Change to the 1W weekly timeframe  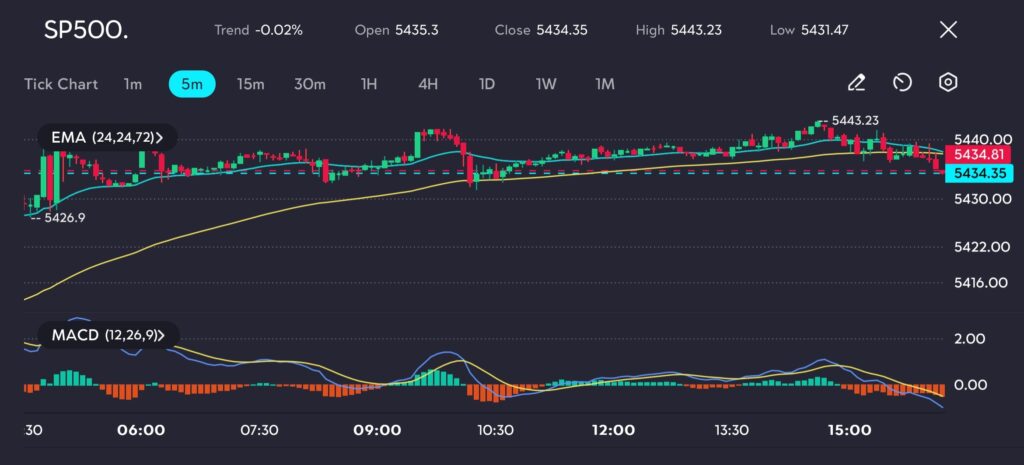pos(546,84)
